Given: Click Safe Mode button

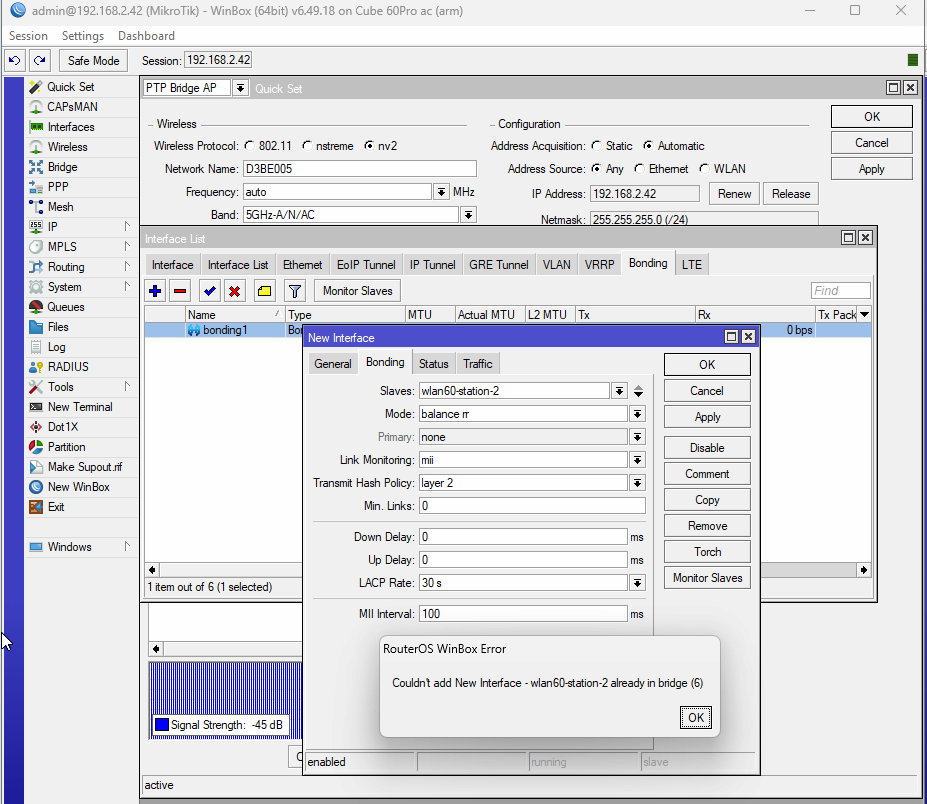Looking at the screenshot, I should (x=93, y=60).
